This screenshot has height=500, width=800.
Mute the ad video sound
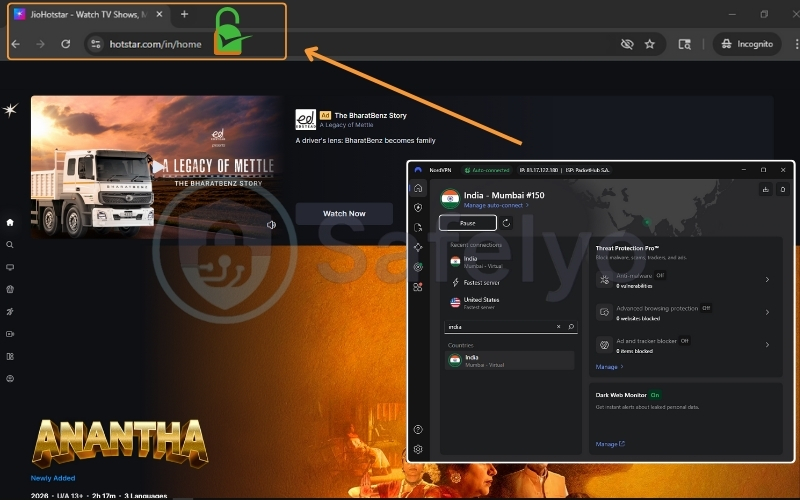pos(271,225)
